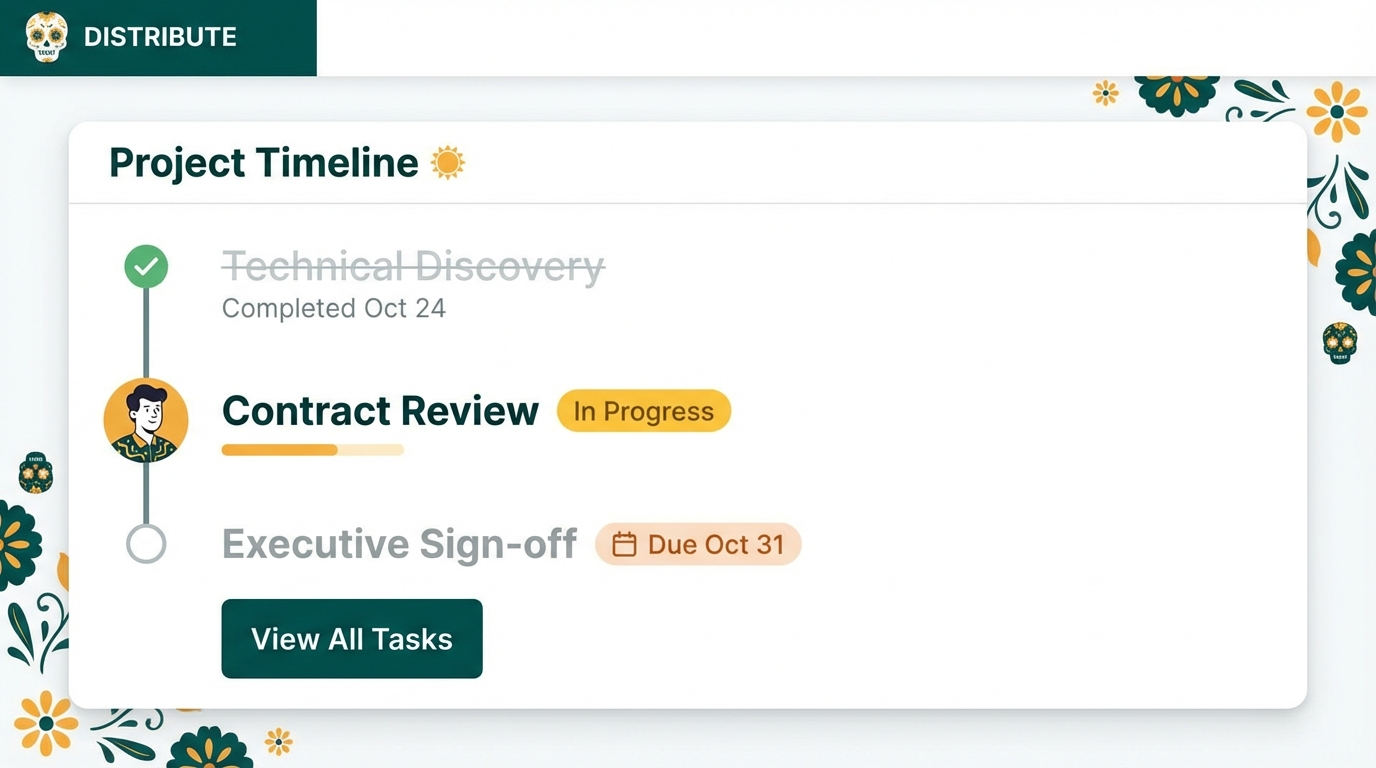Mark Technical Discovery as incomplete via its check circle

146,265
